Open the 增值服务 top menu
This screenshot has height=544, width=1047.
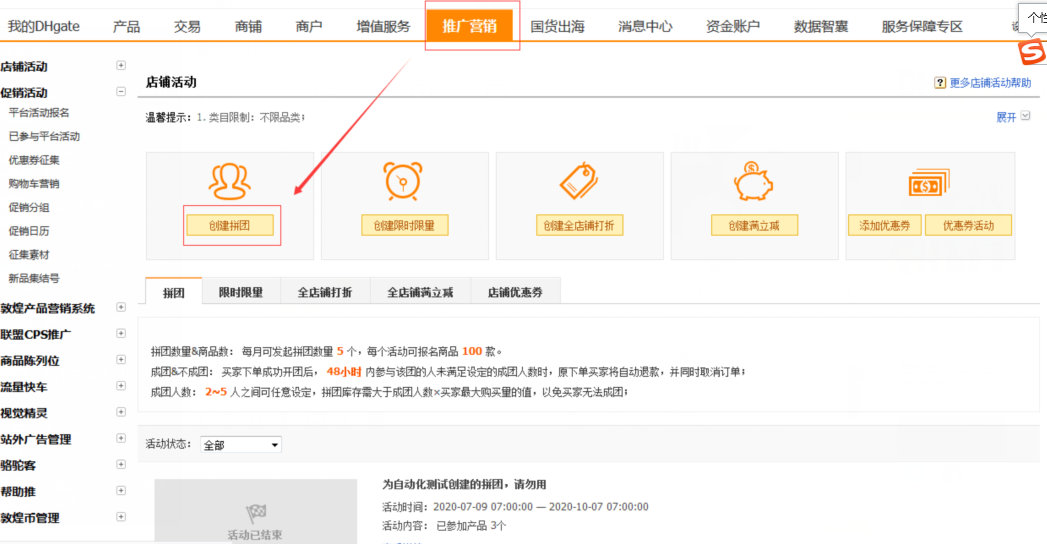[383, 27]
